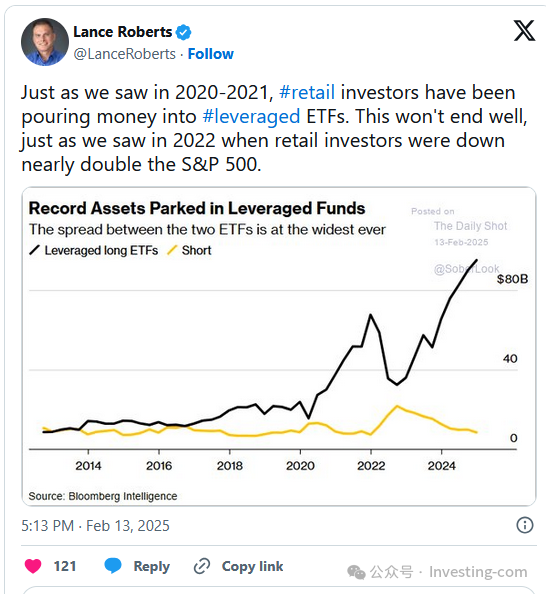Click the WeChat logo watermark
546x594 pixels.
[356, 572]
